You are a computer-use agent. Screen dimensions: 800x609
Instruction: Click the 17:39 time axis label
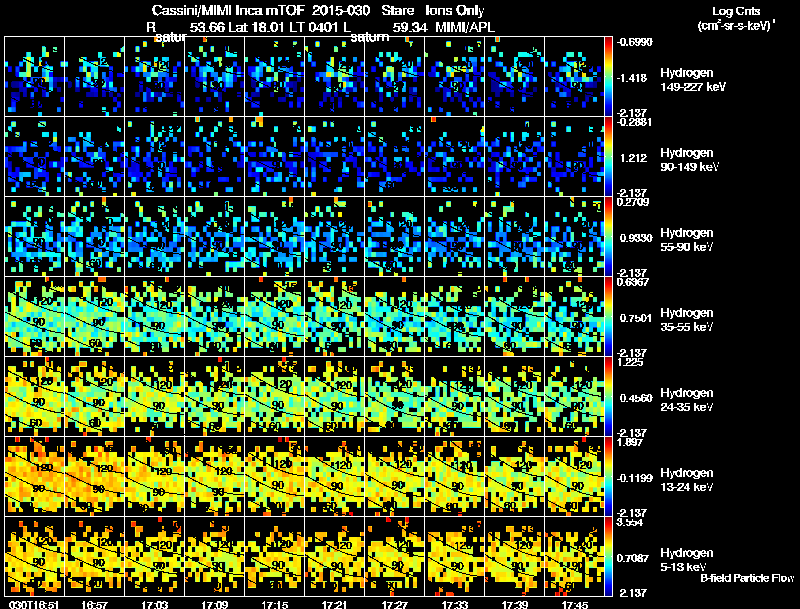[515, 604]
